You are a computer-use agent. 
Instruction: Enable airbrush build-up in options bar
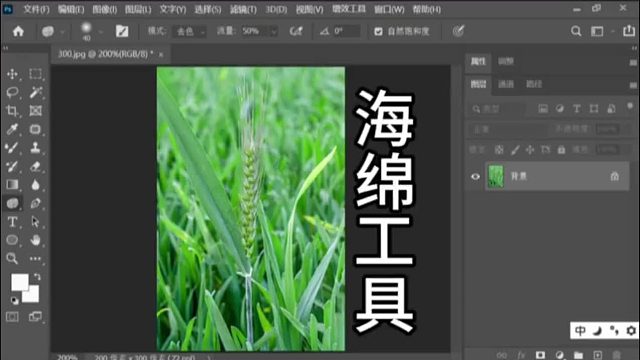coord(296,31)
